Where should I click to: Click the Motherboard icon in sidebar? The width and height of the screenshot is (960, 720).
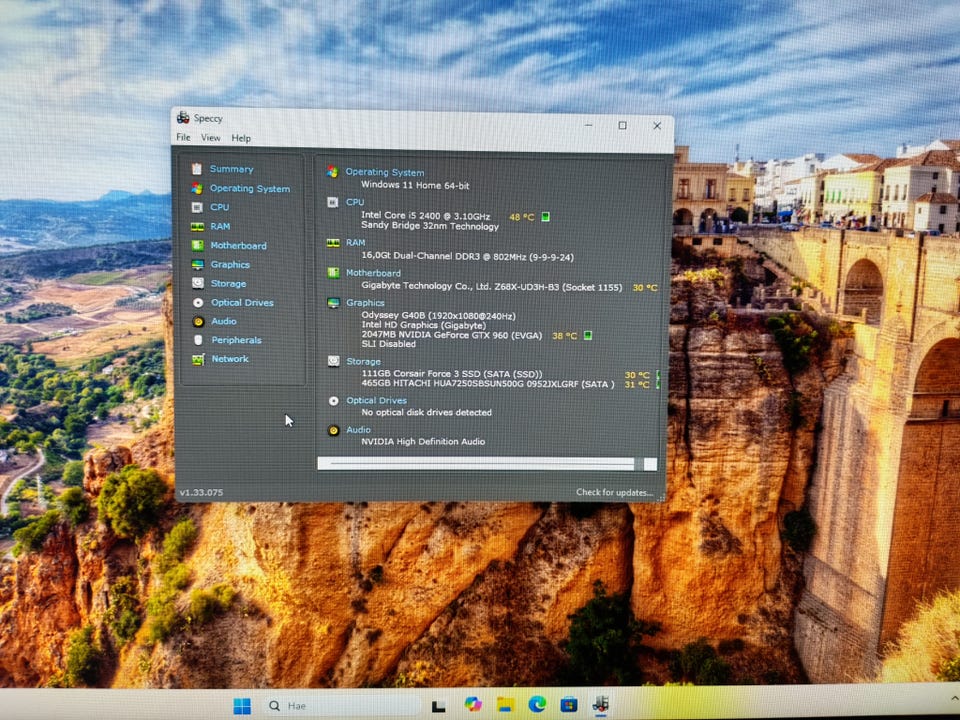[x=197, y=246]
